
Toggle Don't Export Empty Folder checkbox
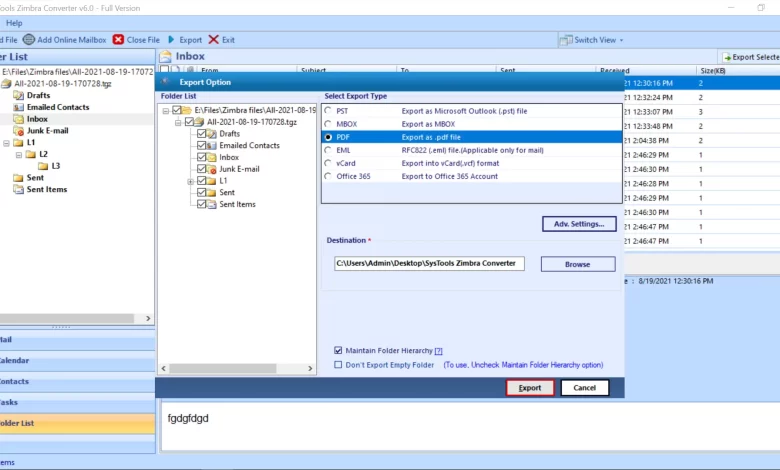[x=338, y=365]
